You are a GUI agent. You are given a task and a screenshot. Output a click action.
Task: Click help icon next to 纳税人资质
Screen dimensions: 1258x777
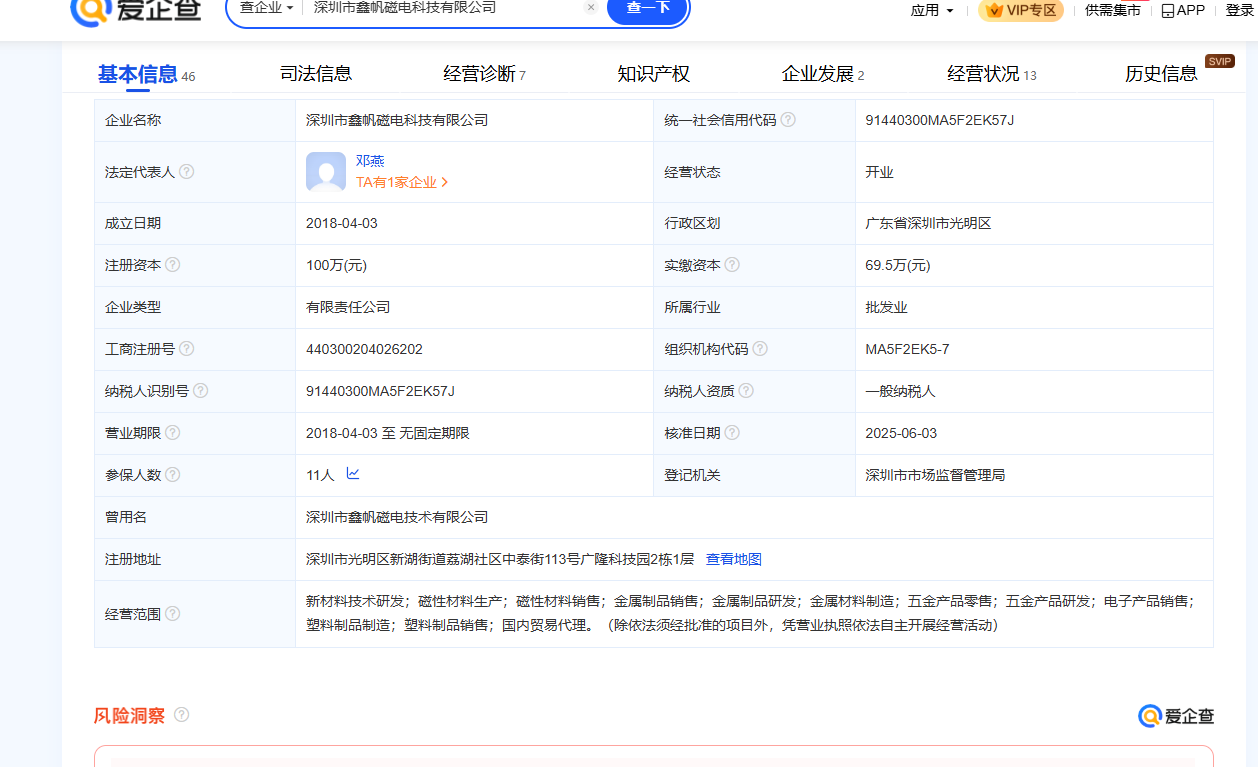tap(746, 391)
